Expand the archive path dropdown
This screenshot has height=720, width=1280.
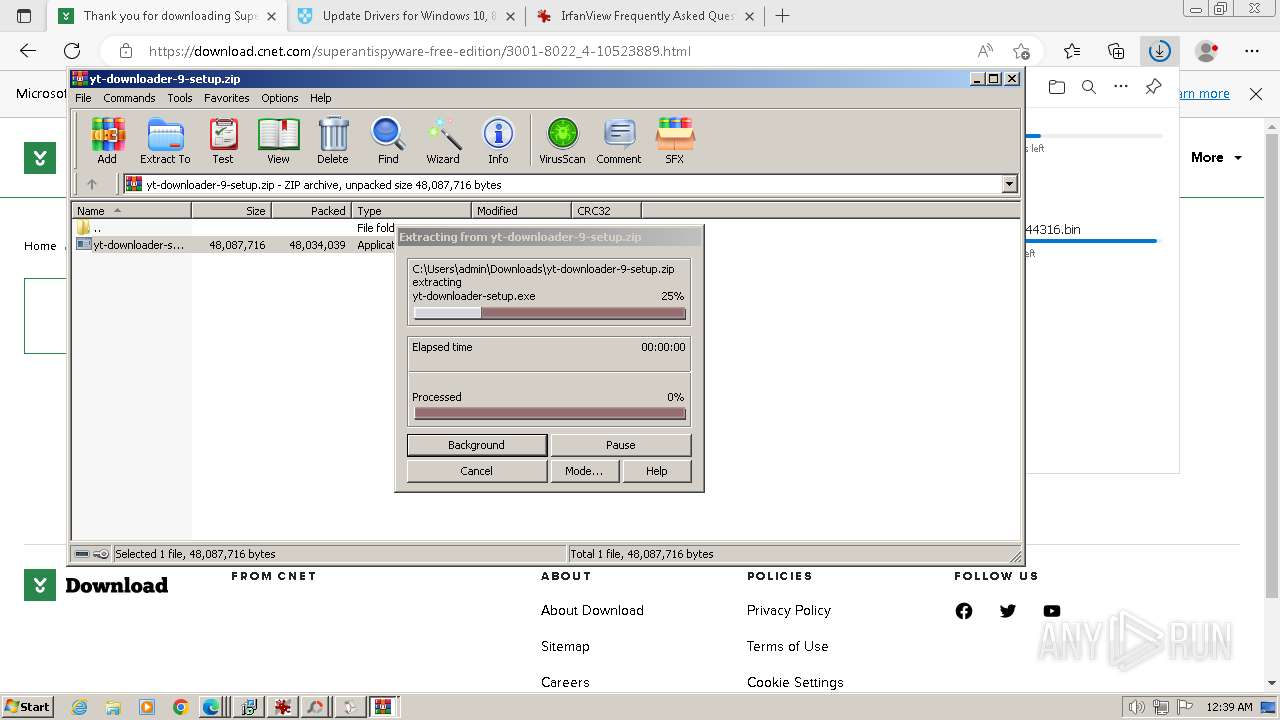point(1009,184)
